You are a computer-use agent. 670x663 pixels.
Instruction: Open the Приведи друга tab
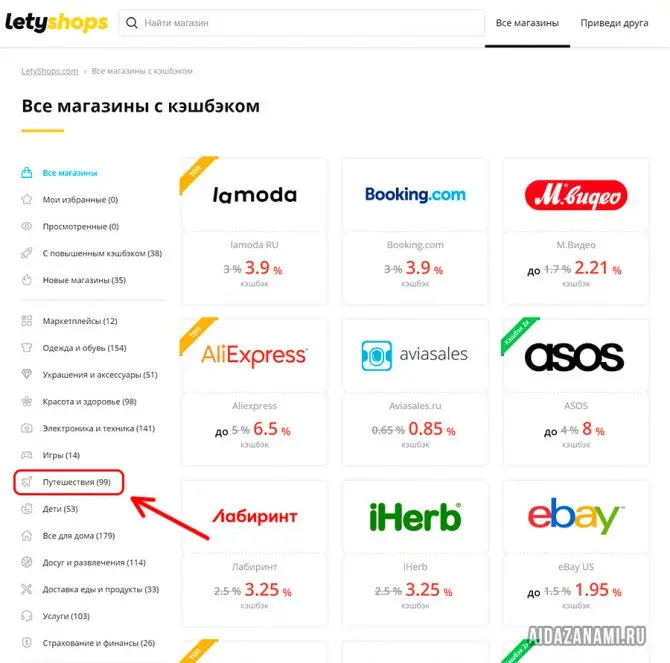(614, 23)
